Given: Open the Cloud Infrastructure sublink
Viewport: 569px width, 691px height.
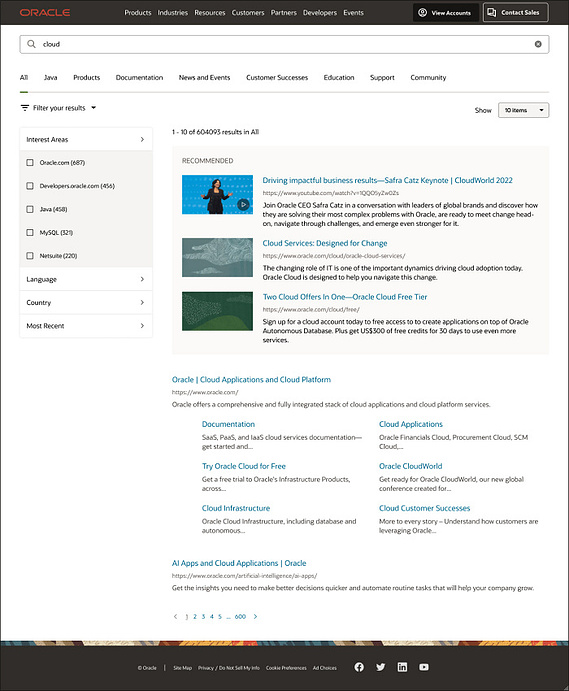Looking at the screenshot, I should coord(236,508).
